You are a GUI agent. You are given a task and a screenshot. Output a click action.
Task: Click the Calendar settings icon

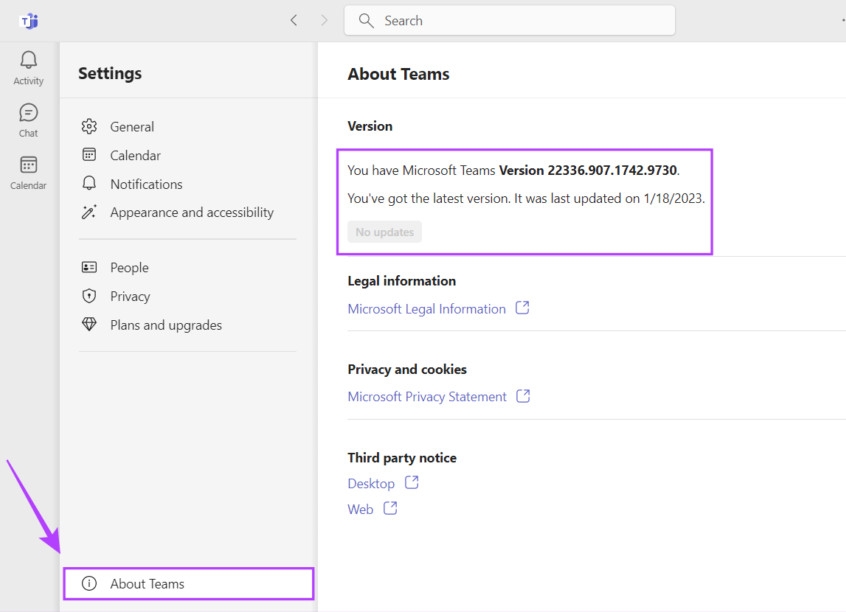point(89,155)
